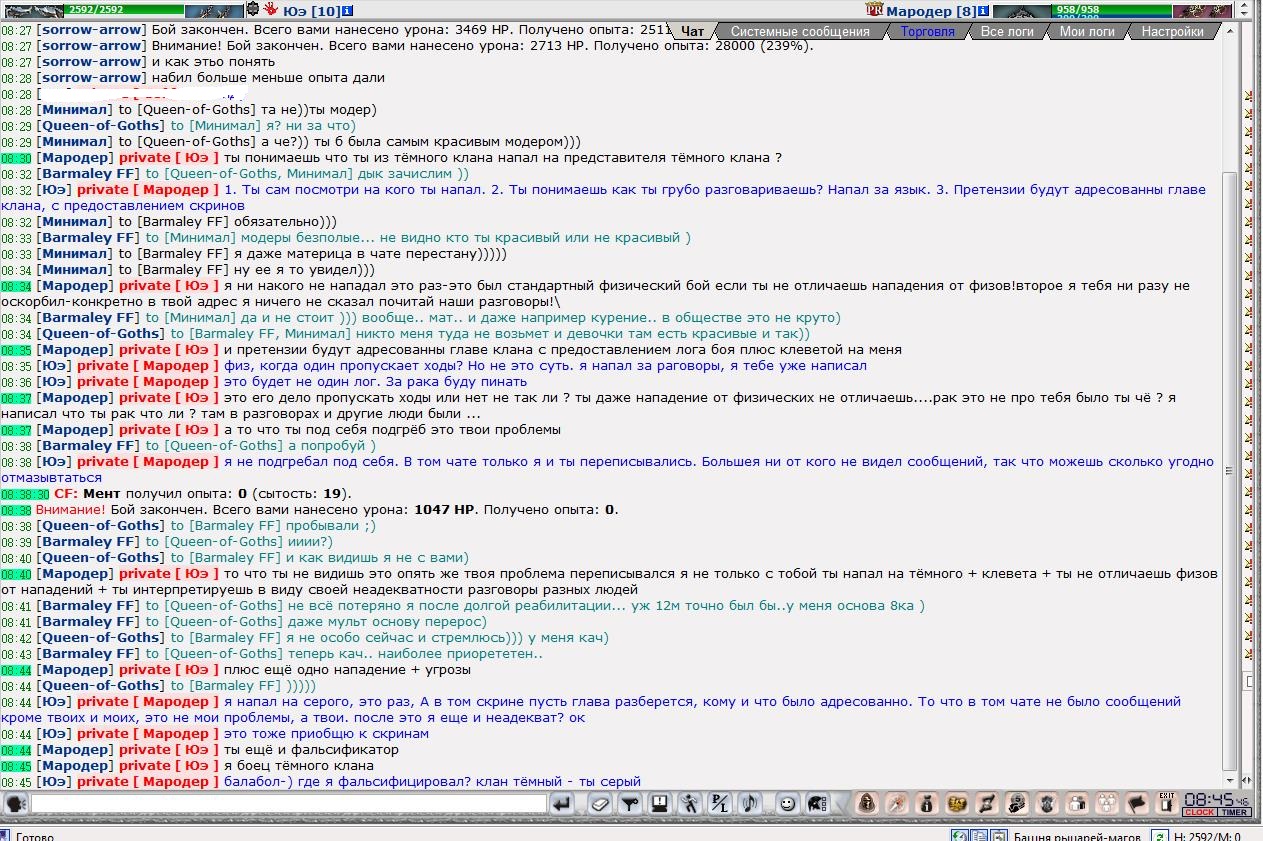
Task: Click player name Юэ [10] in header
Action: (311, 11)
